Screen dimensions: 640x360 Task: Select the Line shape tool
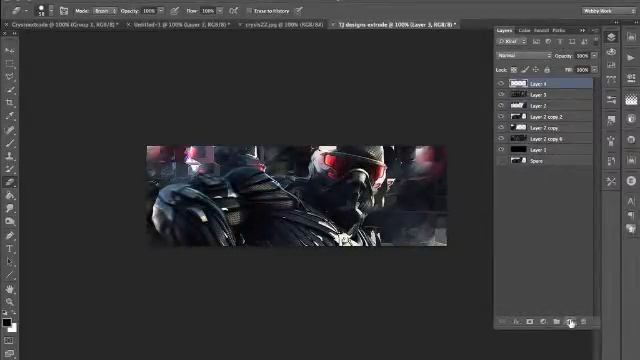tap(9, 275)
